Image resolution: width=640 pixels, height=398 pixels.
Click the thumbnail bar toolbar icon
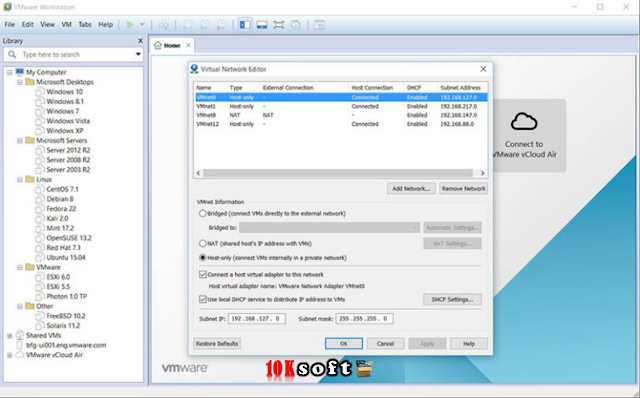pyautogui.click(x=262, y=25)
